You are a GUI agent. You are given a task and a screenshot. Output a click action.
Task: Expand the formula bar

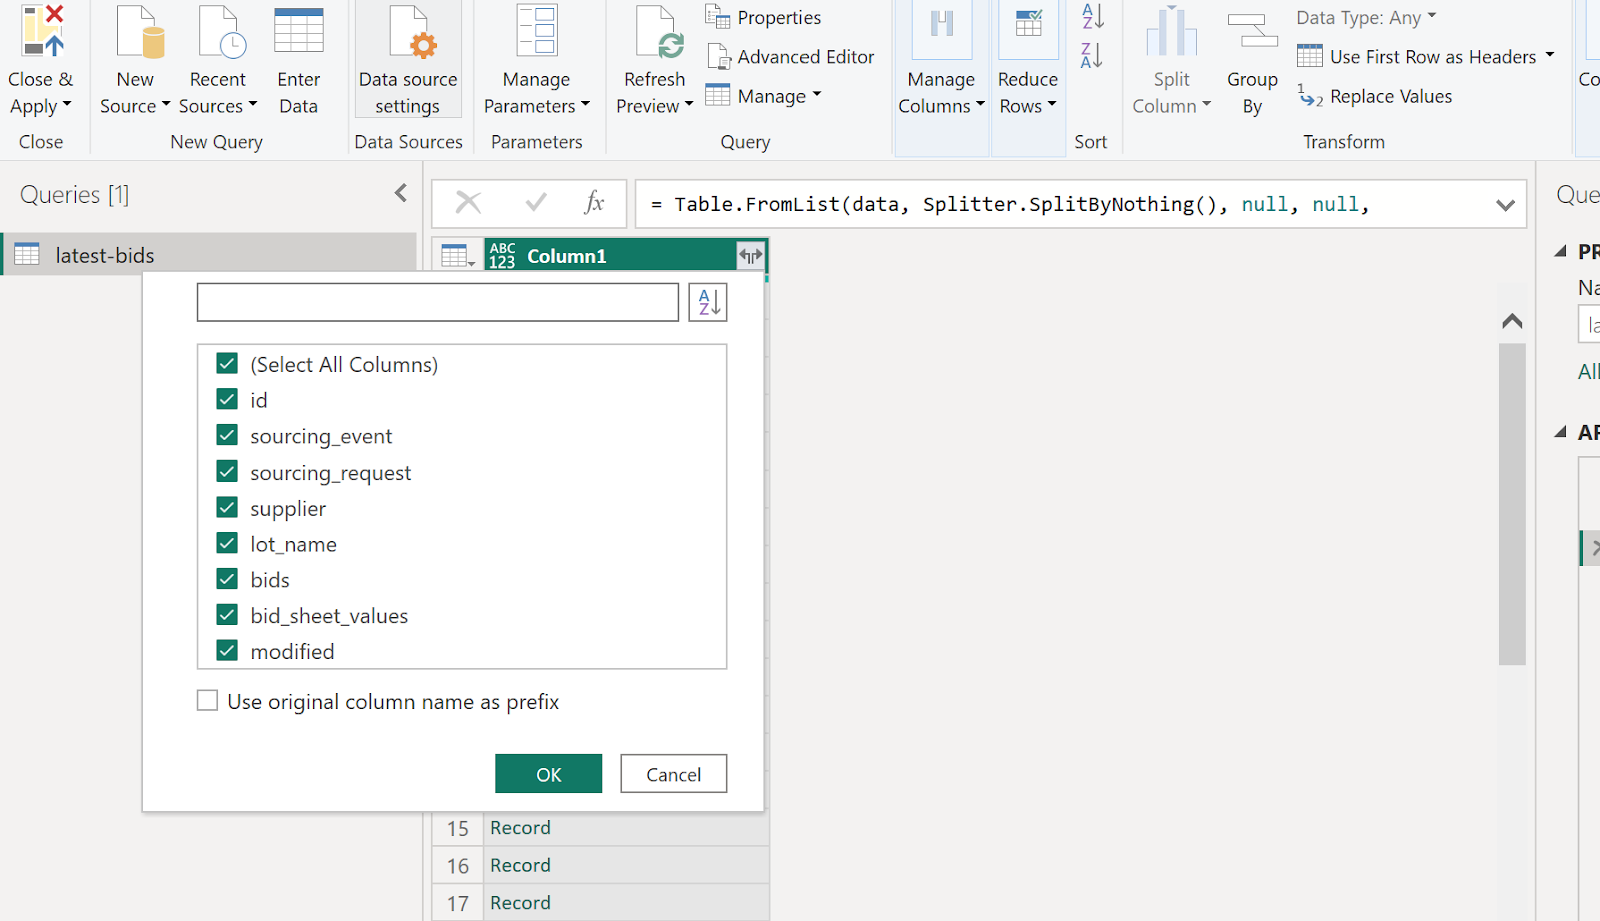click(1505, 205)
